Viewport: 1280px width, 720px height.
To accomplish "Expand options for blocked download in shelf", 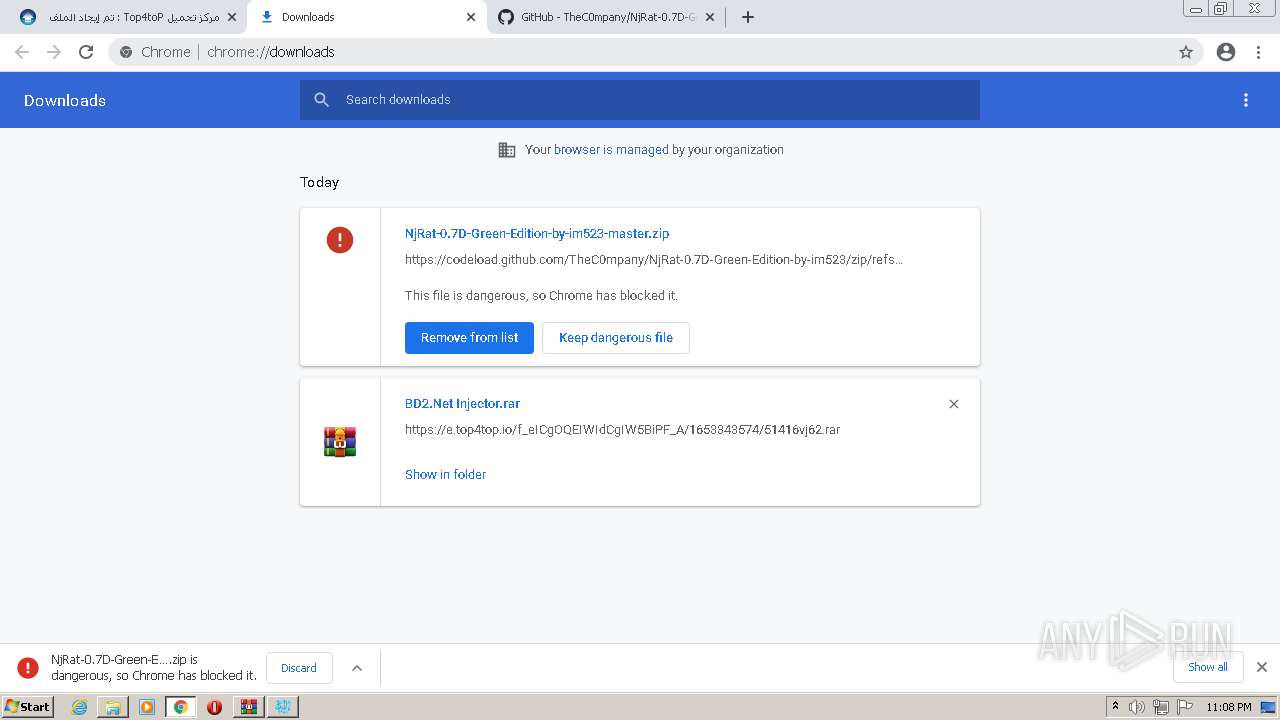I will 357,668.
